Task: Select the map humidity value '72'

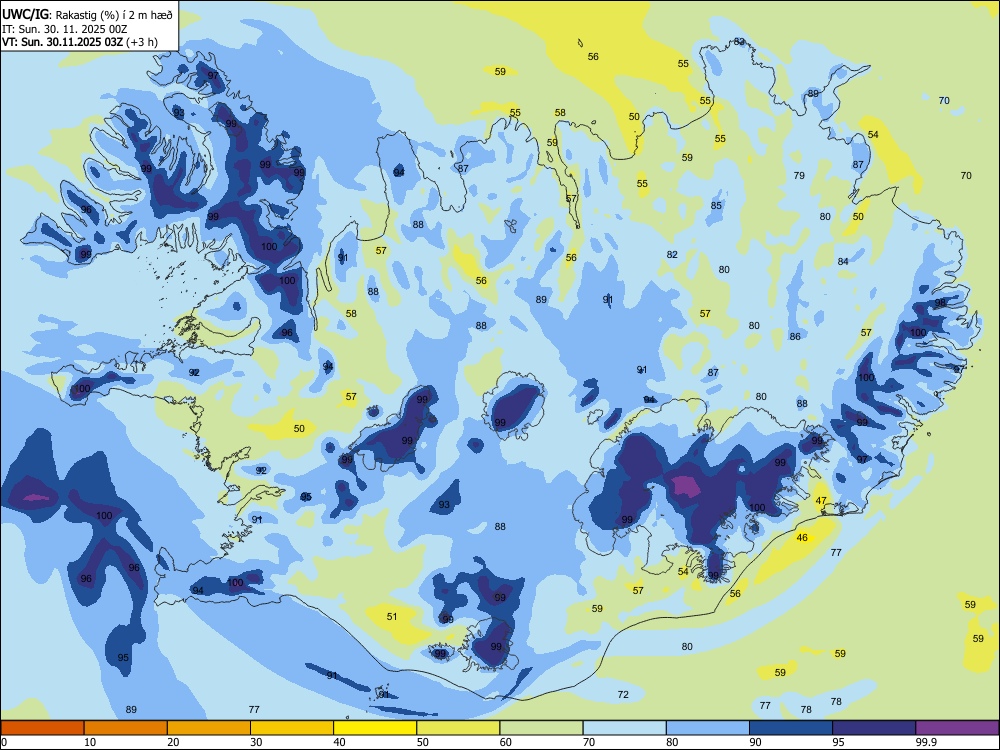Action: point(623,695)
